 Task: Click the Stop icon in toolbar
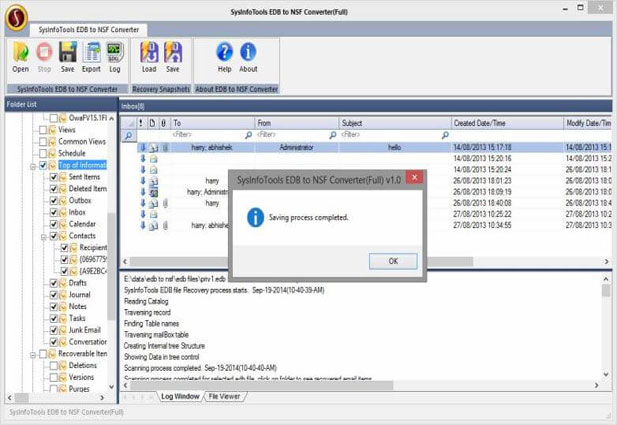click(44, 52)
